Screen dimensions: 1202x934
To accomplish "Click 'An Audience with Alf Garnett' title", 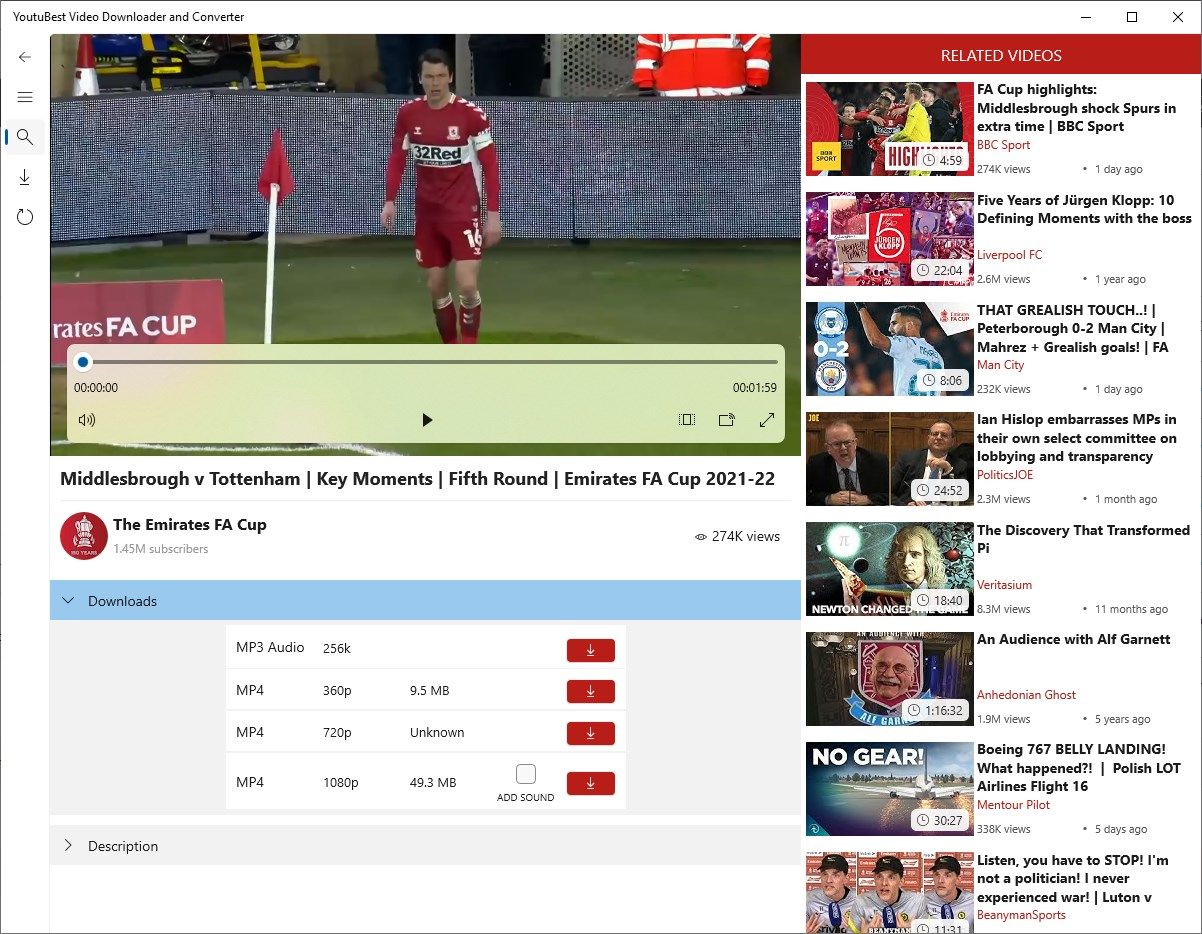I will pyautogui.click(x=1073, y=640).
